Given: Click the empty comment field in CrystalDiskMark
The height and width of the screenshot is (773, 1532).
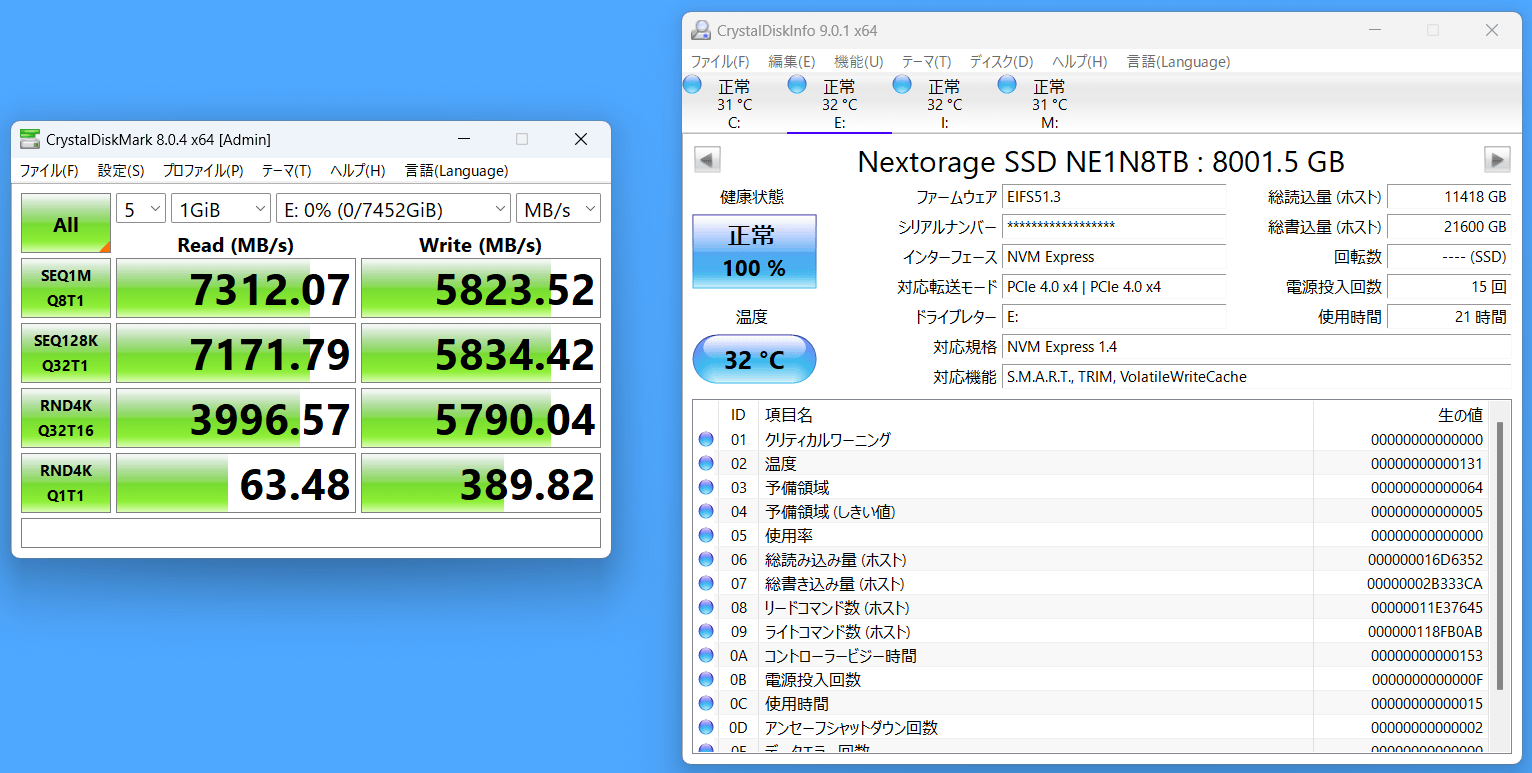Looking at the screenshot, I should [x=311, y=533].
